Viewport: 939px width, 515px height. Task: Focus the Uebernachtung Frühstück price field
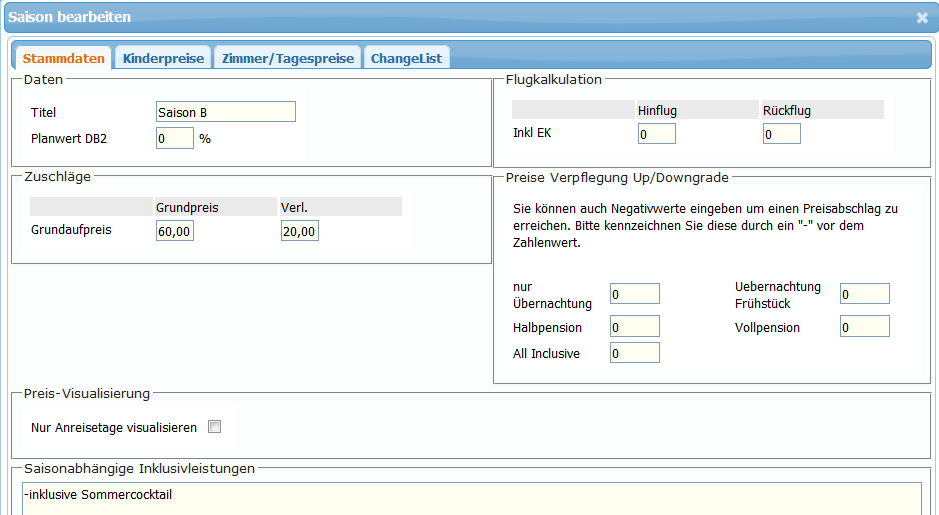point(865,294)
